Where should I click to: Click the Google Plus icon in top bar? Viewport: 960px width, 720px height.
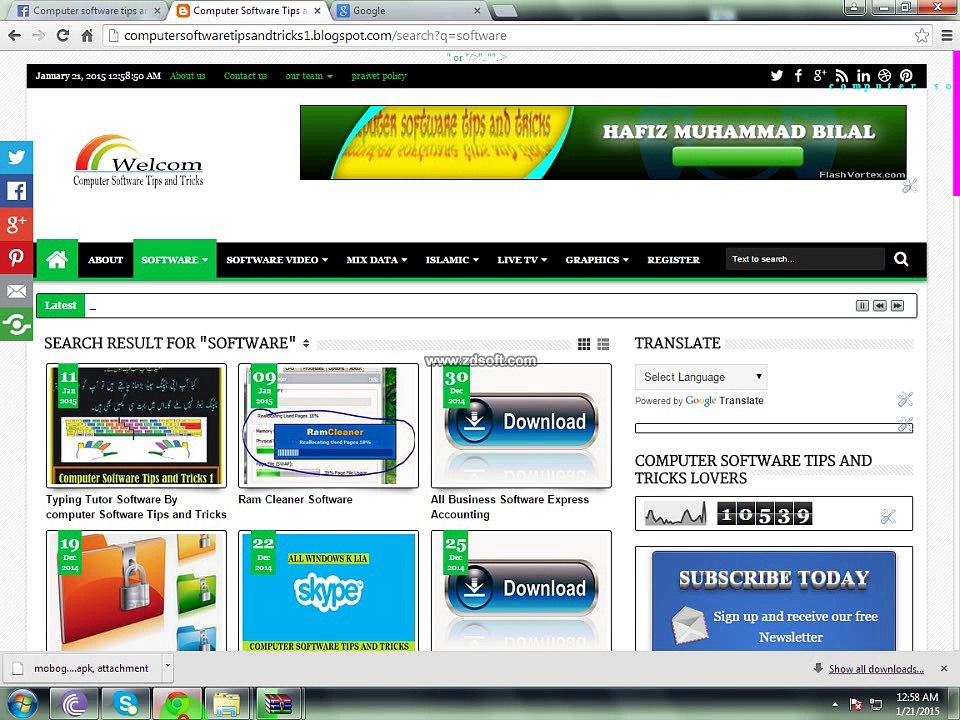tap(820, 76)
